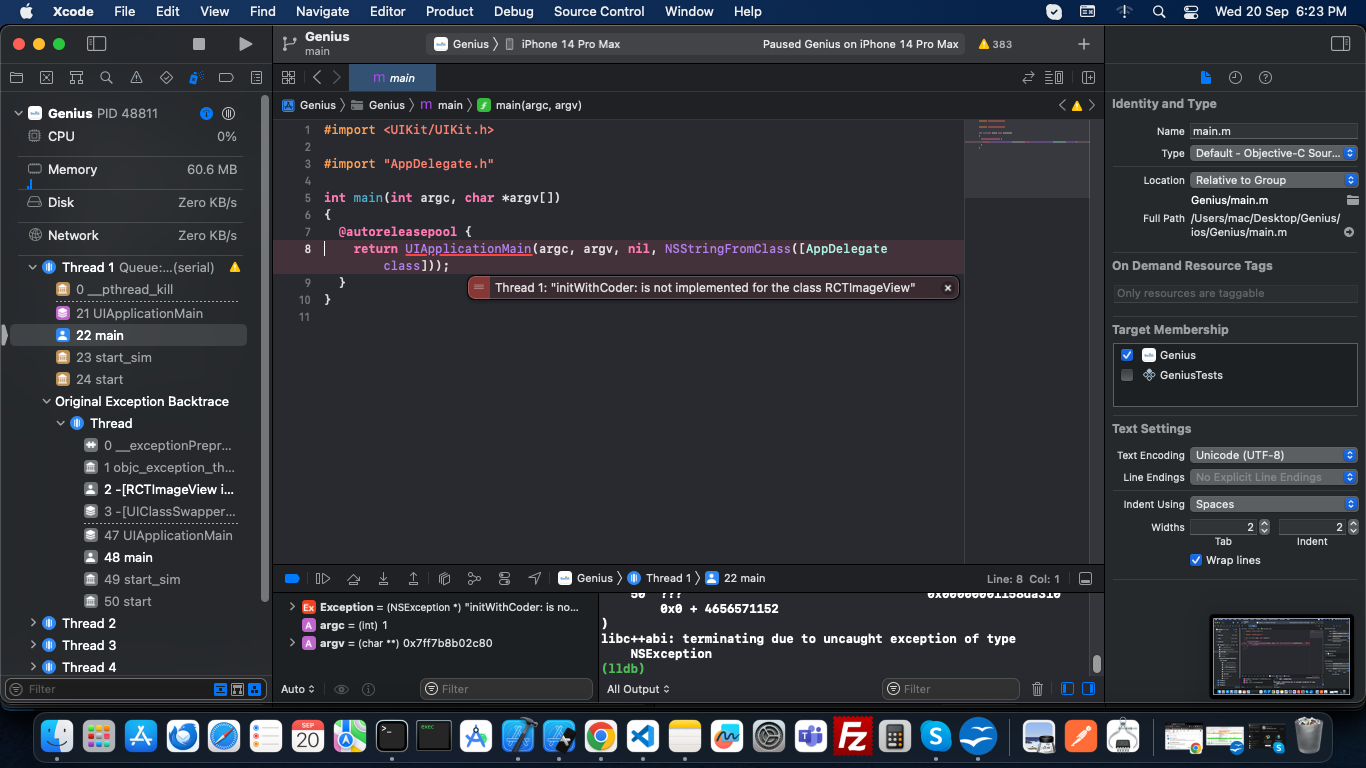Expand Thread 2 in the debug navigator
The height and width of the screenshot is (768, 1366).
tap(32, 623)
